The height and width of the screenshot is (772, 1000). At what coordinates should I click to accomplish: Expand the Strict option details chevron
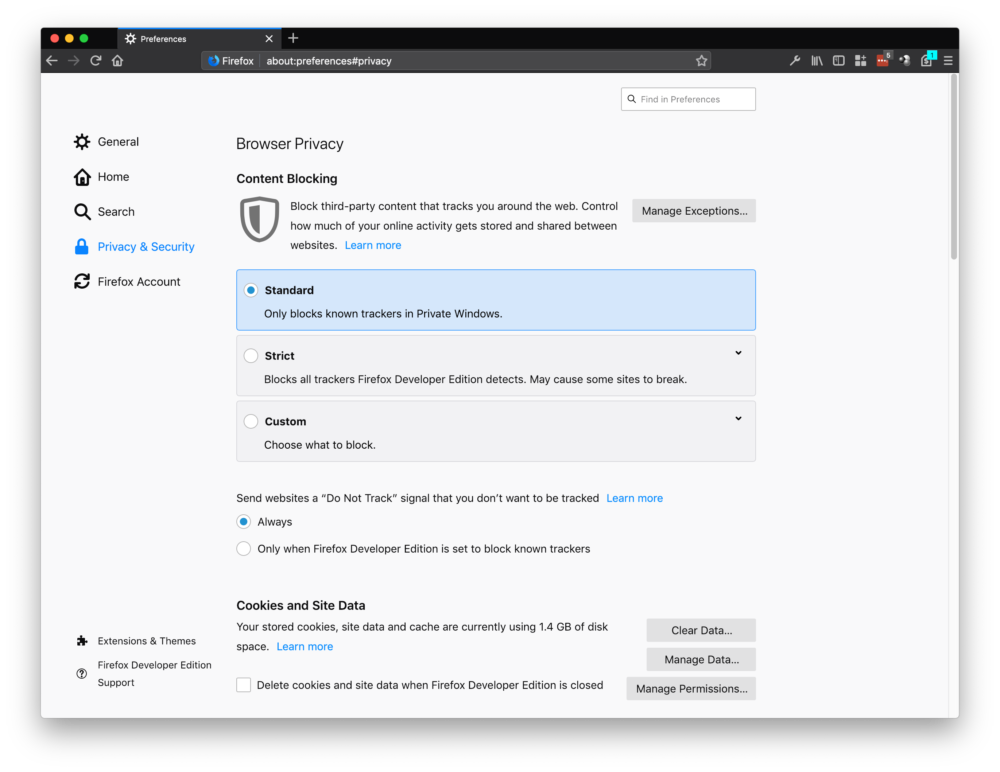pyautogui.click(x=738, y=353)
